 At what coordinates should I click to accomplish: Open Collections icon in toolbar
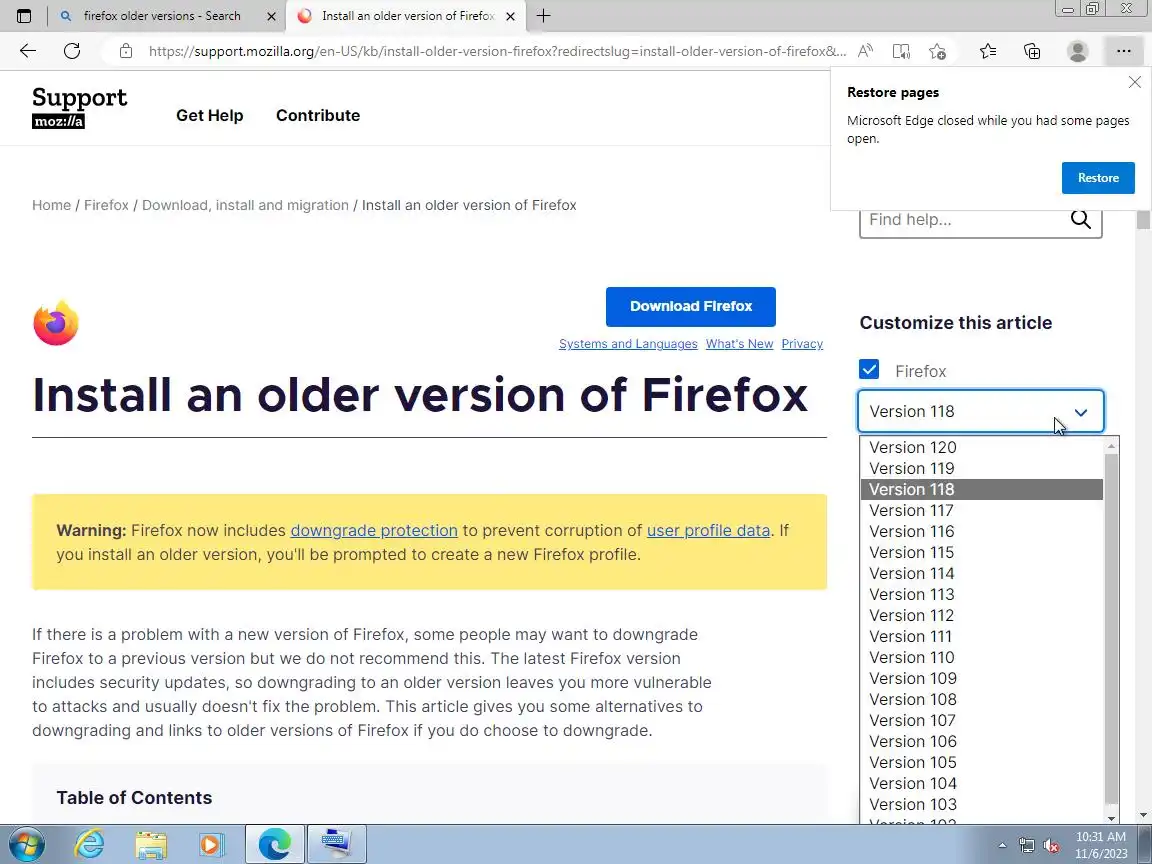[x=1032, y=51]
